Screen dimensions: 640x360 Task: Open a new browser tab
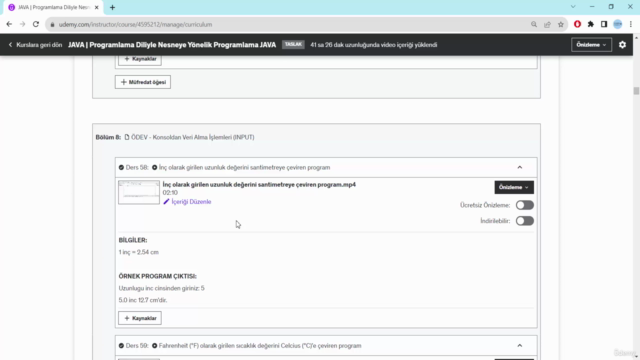coord(112,7)
